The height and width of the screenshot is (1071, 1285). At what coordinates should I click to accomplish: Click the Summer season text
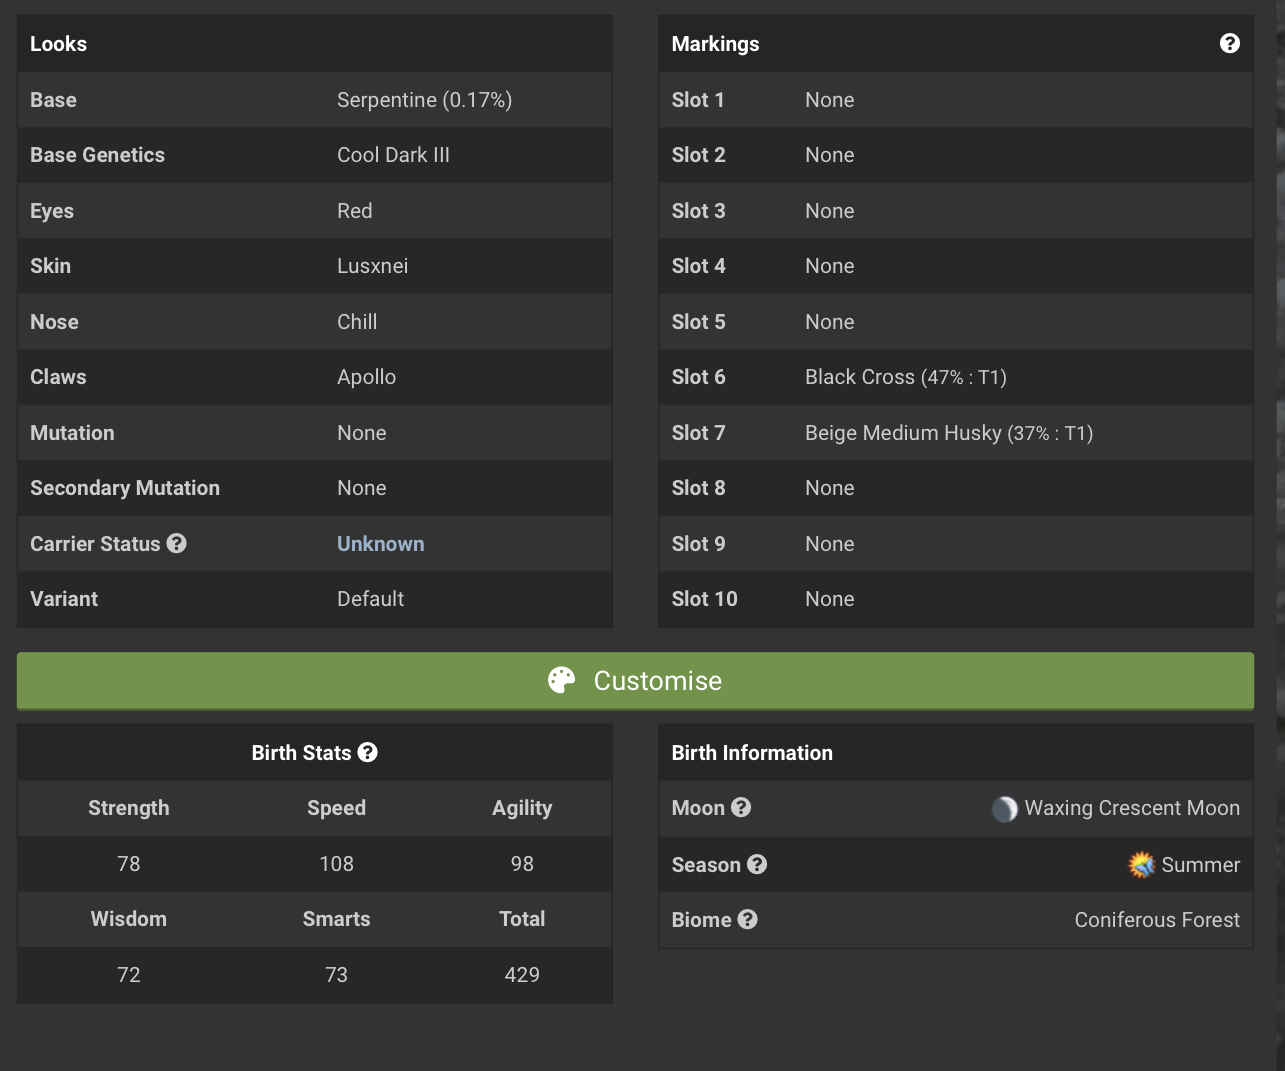[x=1201, y=865]
